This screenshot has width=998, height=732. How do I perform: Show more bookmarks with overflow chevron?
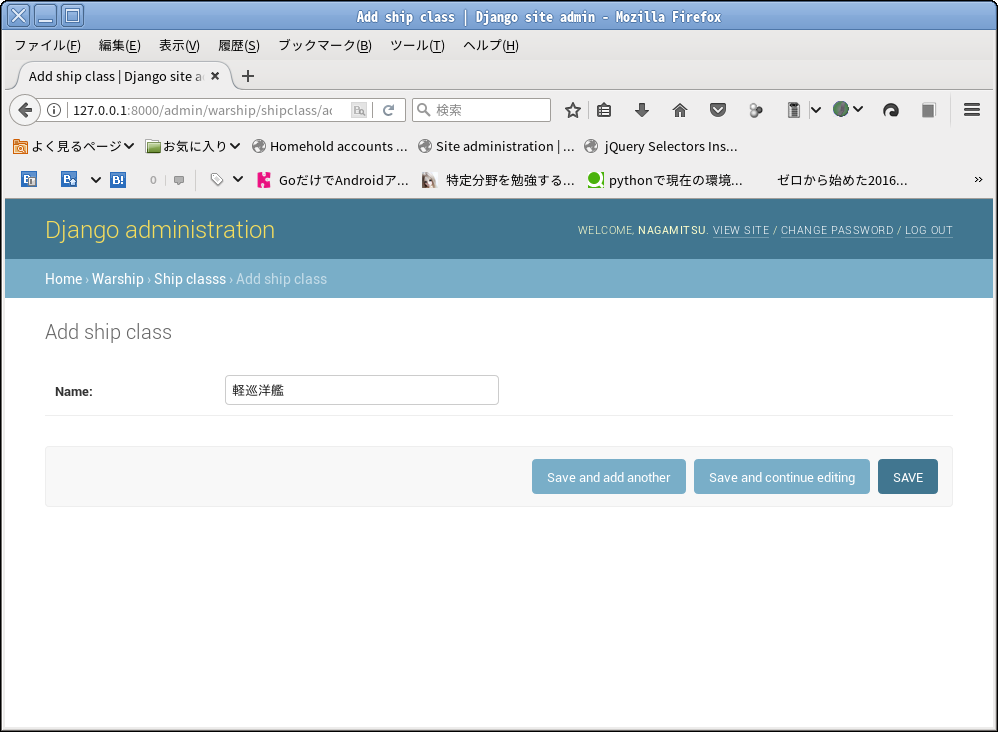click(x=978, y=179)
